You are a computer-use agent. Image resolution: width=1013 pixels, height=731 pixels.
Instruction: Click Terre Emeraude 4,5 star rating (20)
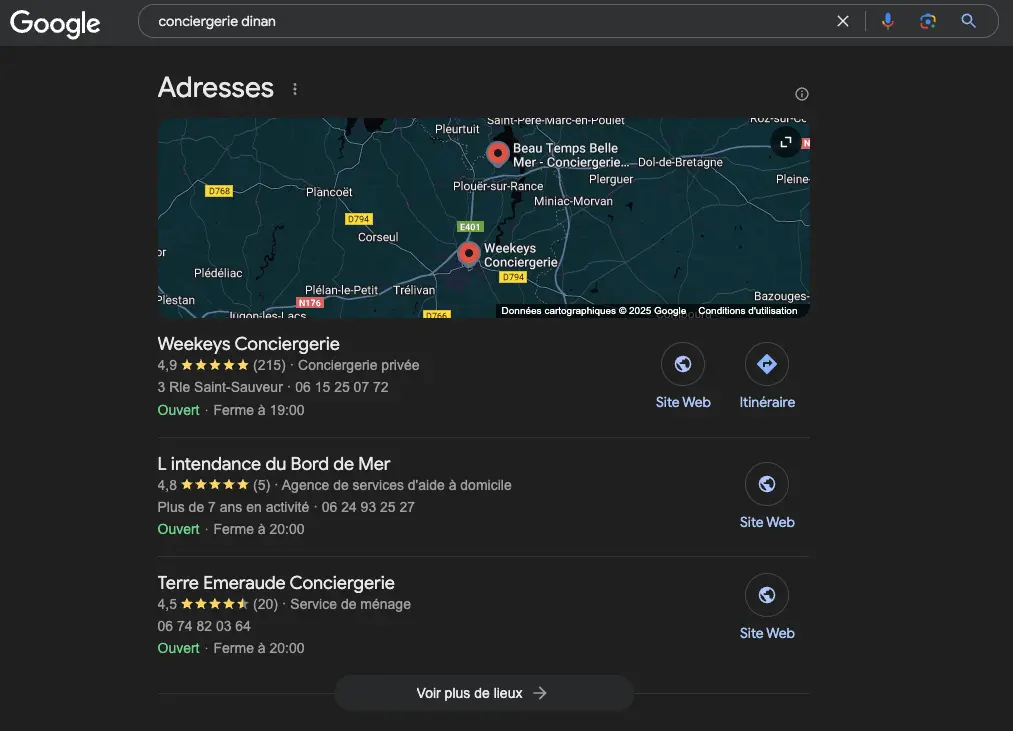tap(218, 604)
